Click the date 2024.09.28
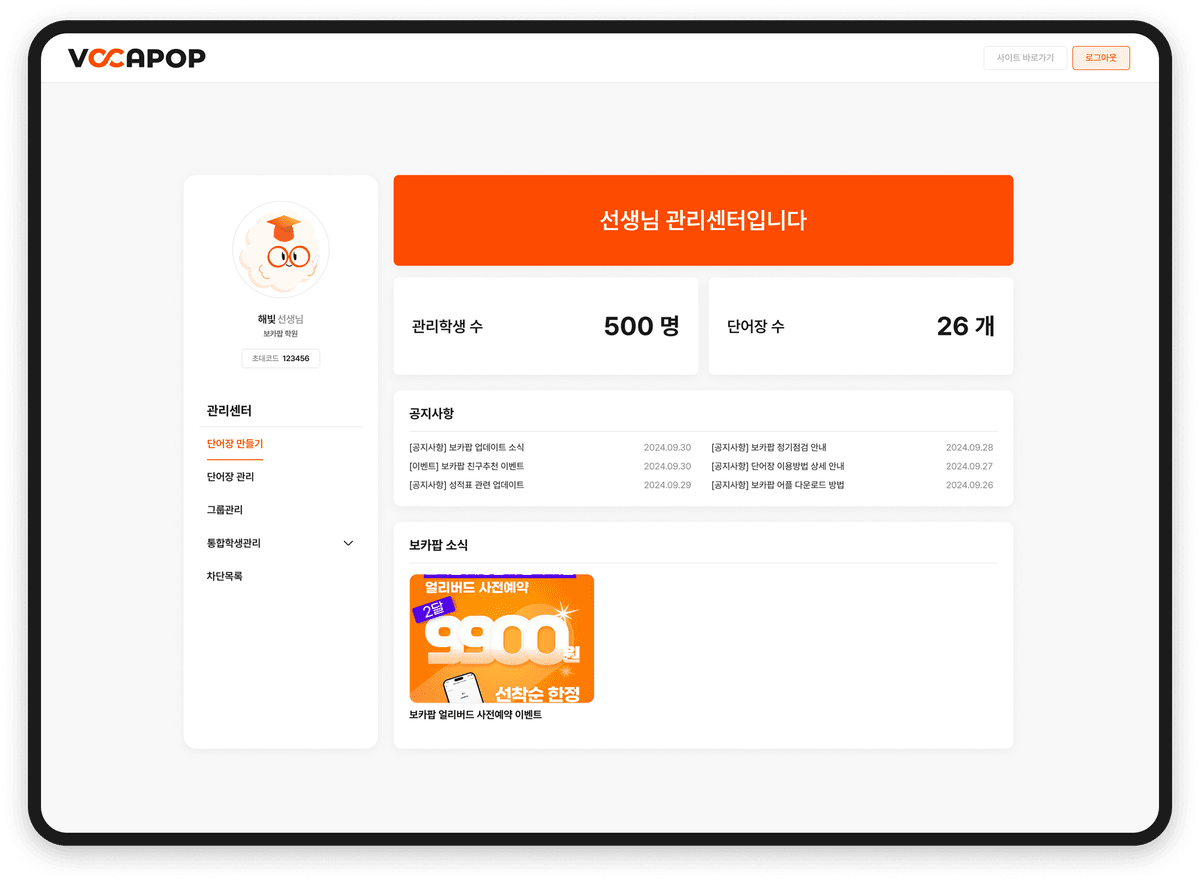The height and width of the screenshot is (881, 1200). click(x=969, y=448)
